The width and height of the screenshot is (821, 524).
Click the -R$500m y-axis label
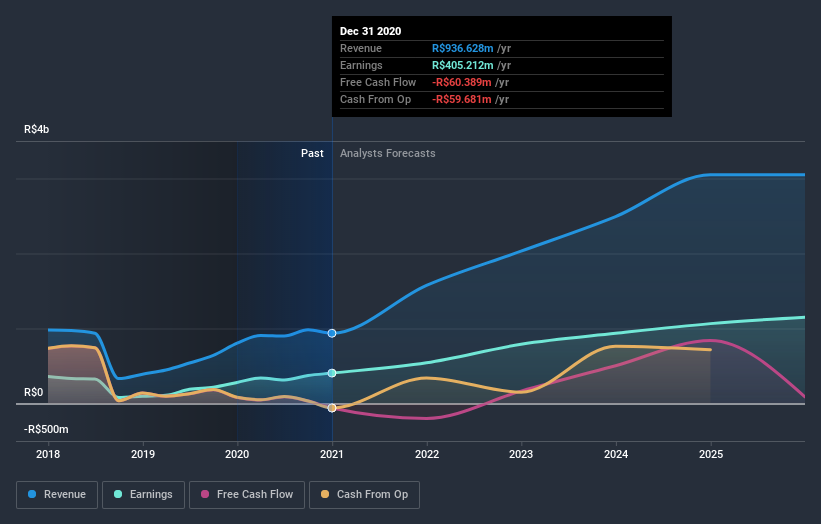click(x=46, y=430)
